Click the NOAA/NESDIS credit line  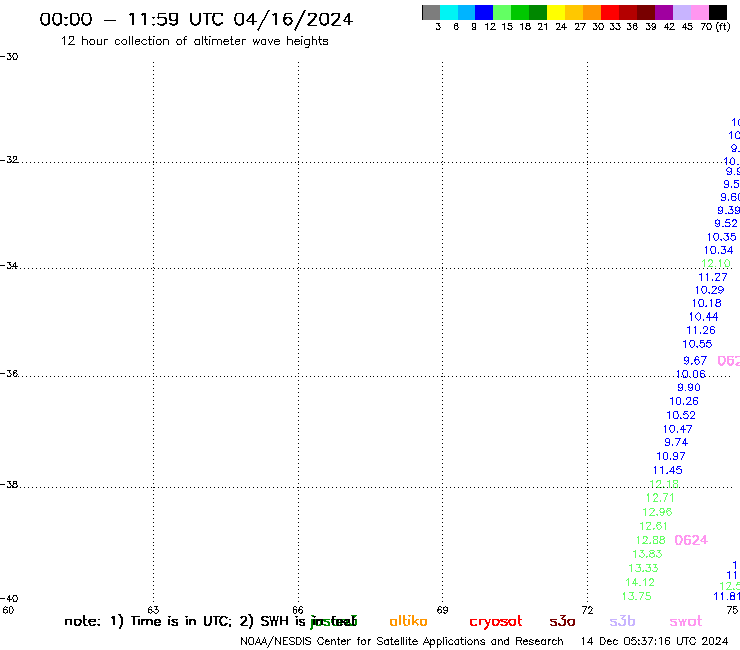pyautogui.click(x=402, y=642)
